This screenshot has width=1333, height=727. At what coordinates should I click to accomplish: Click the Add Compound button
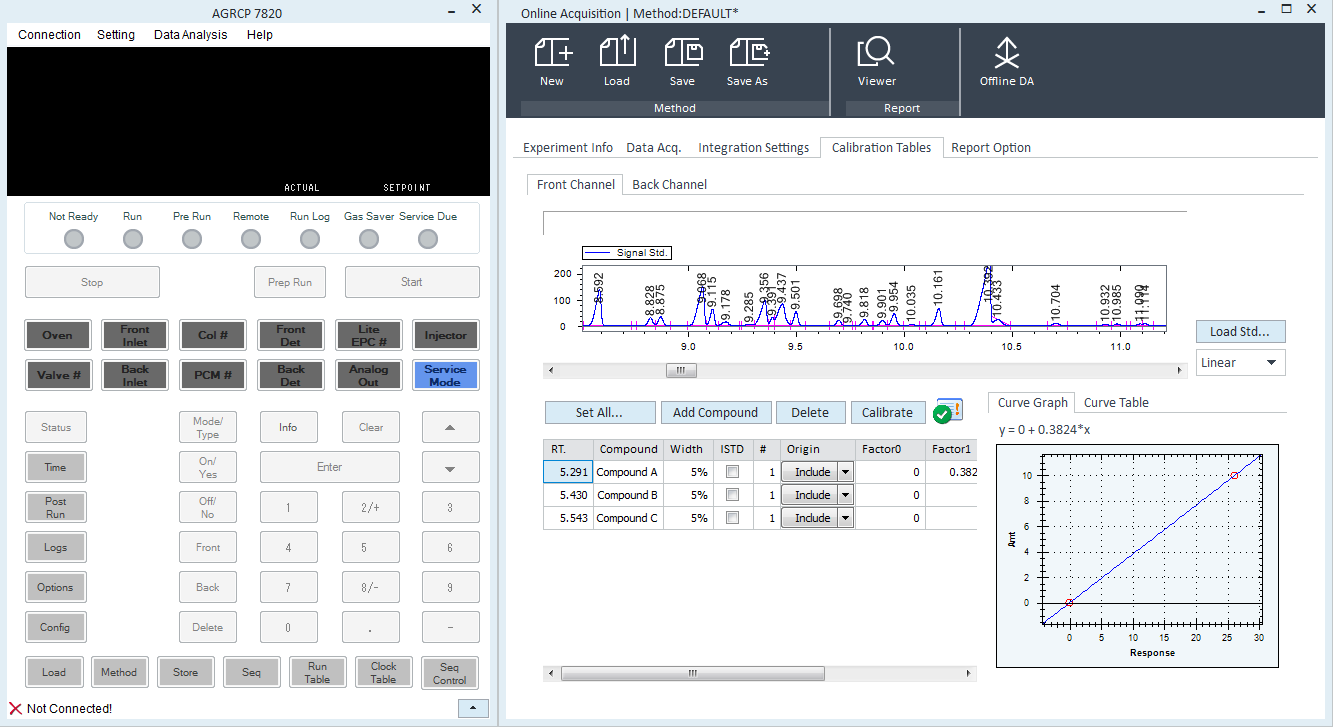tap(715, 412)
